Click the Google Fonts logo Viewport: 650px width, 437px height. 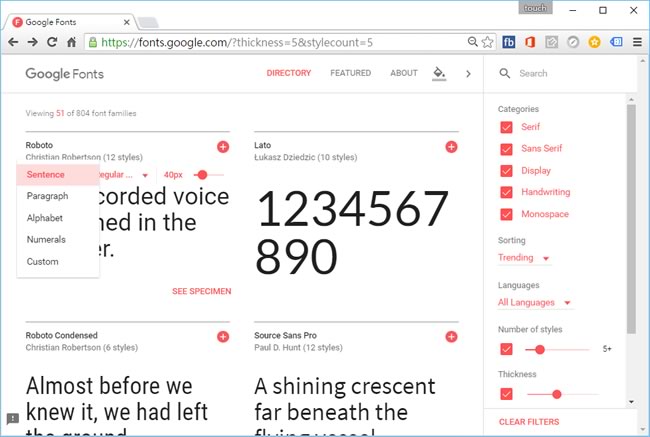[x=64, y=74]
